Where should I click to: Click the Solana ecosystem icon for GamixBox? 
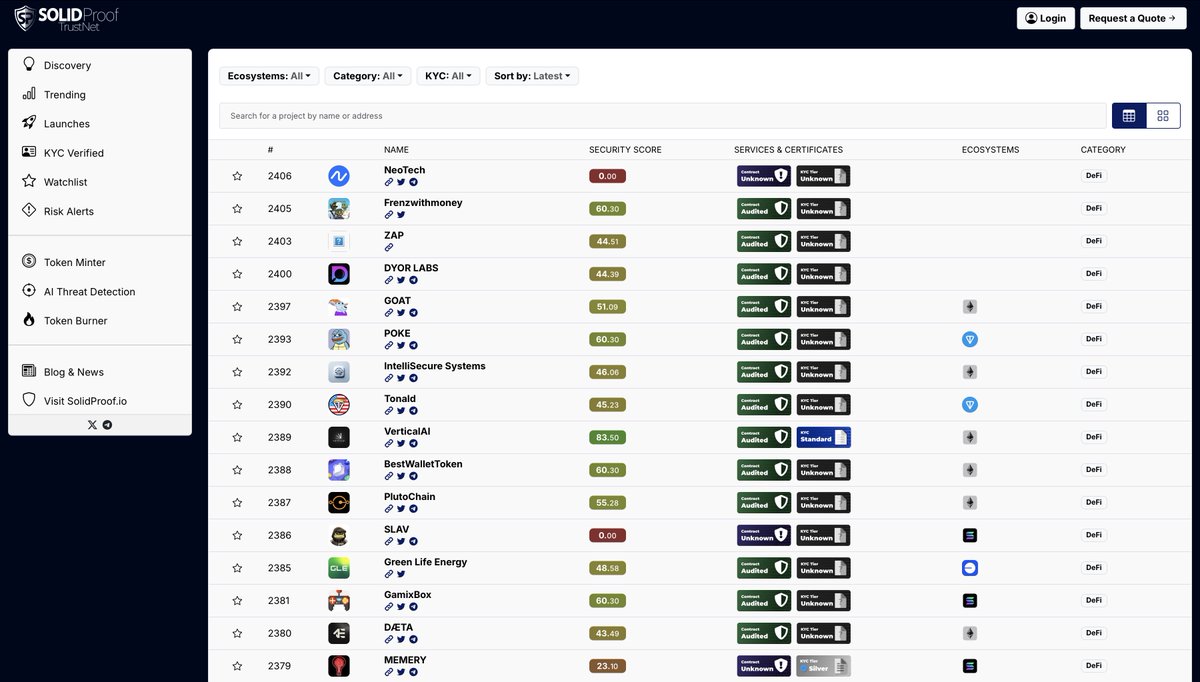pyautogui.click(x=969, y=601)
